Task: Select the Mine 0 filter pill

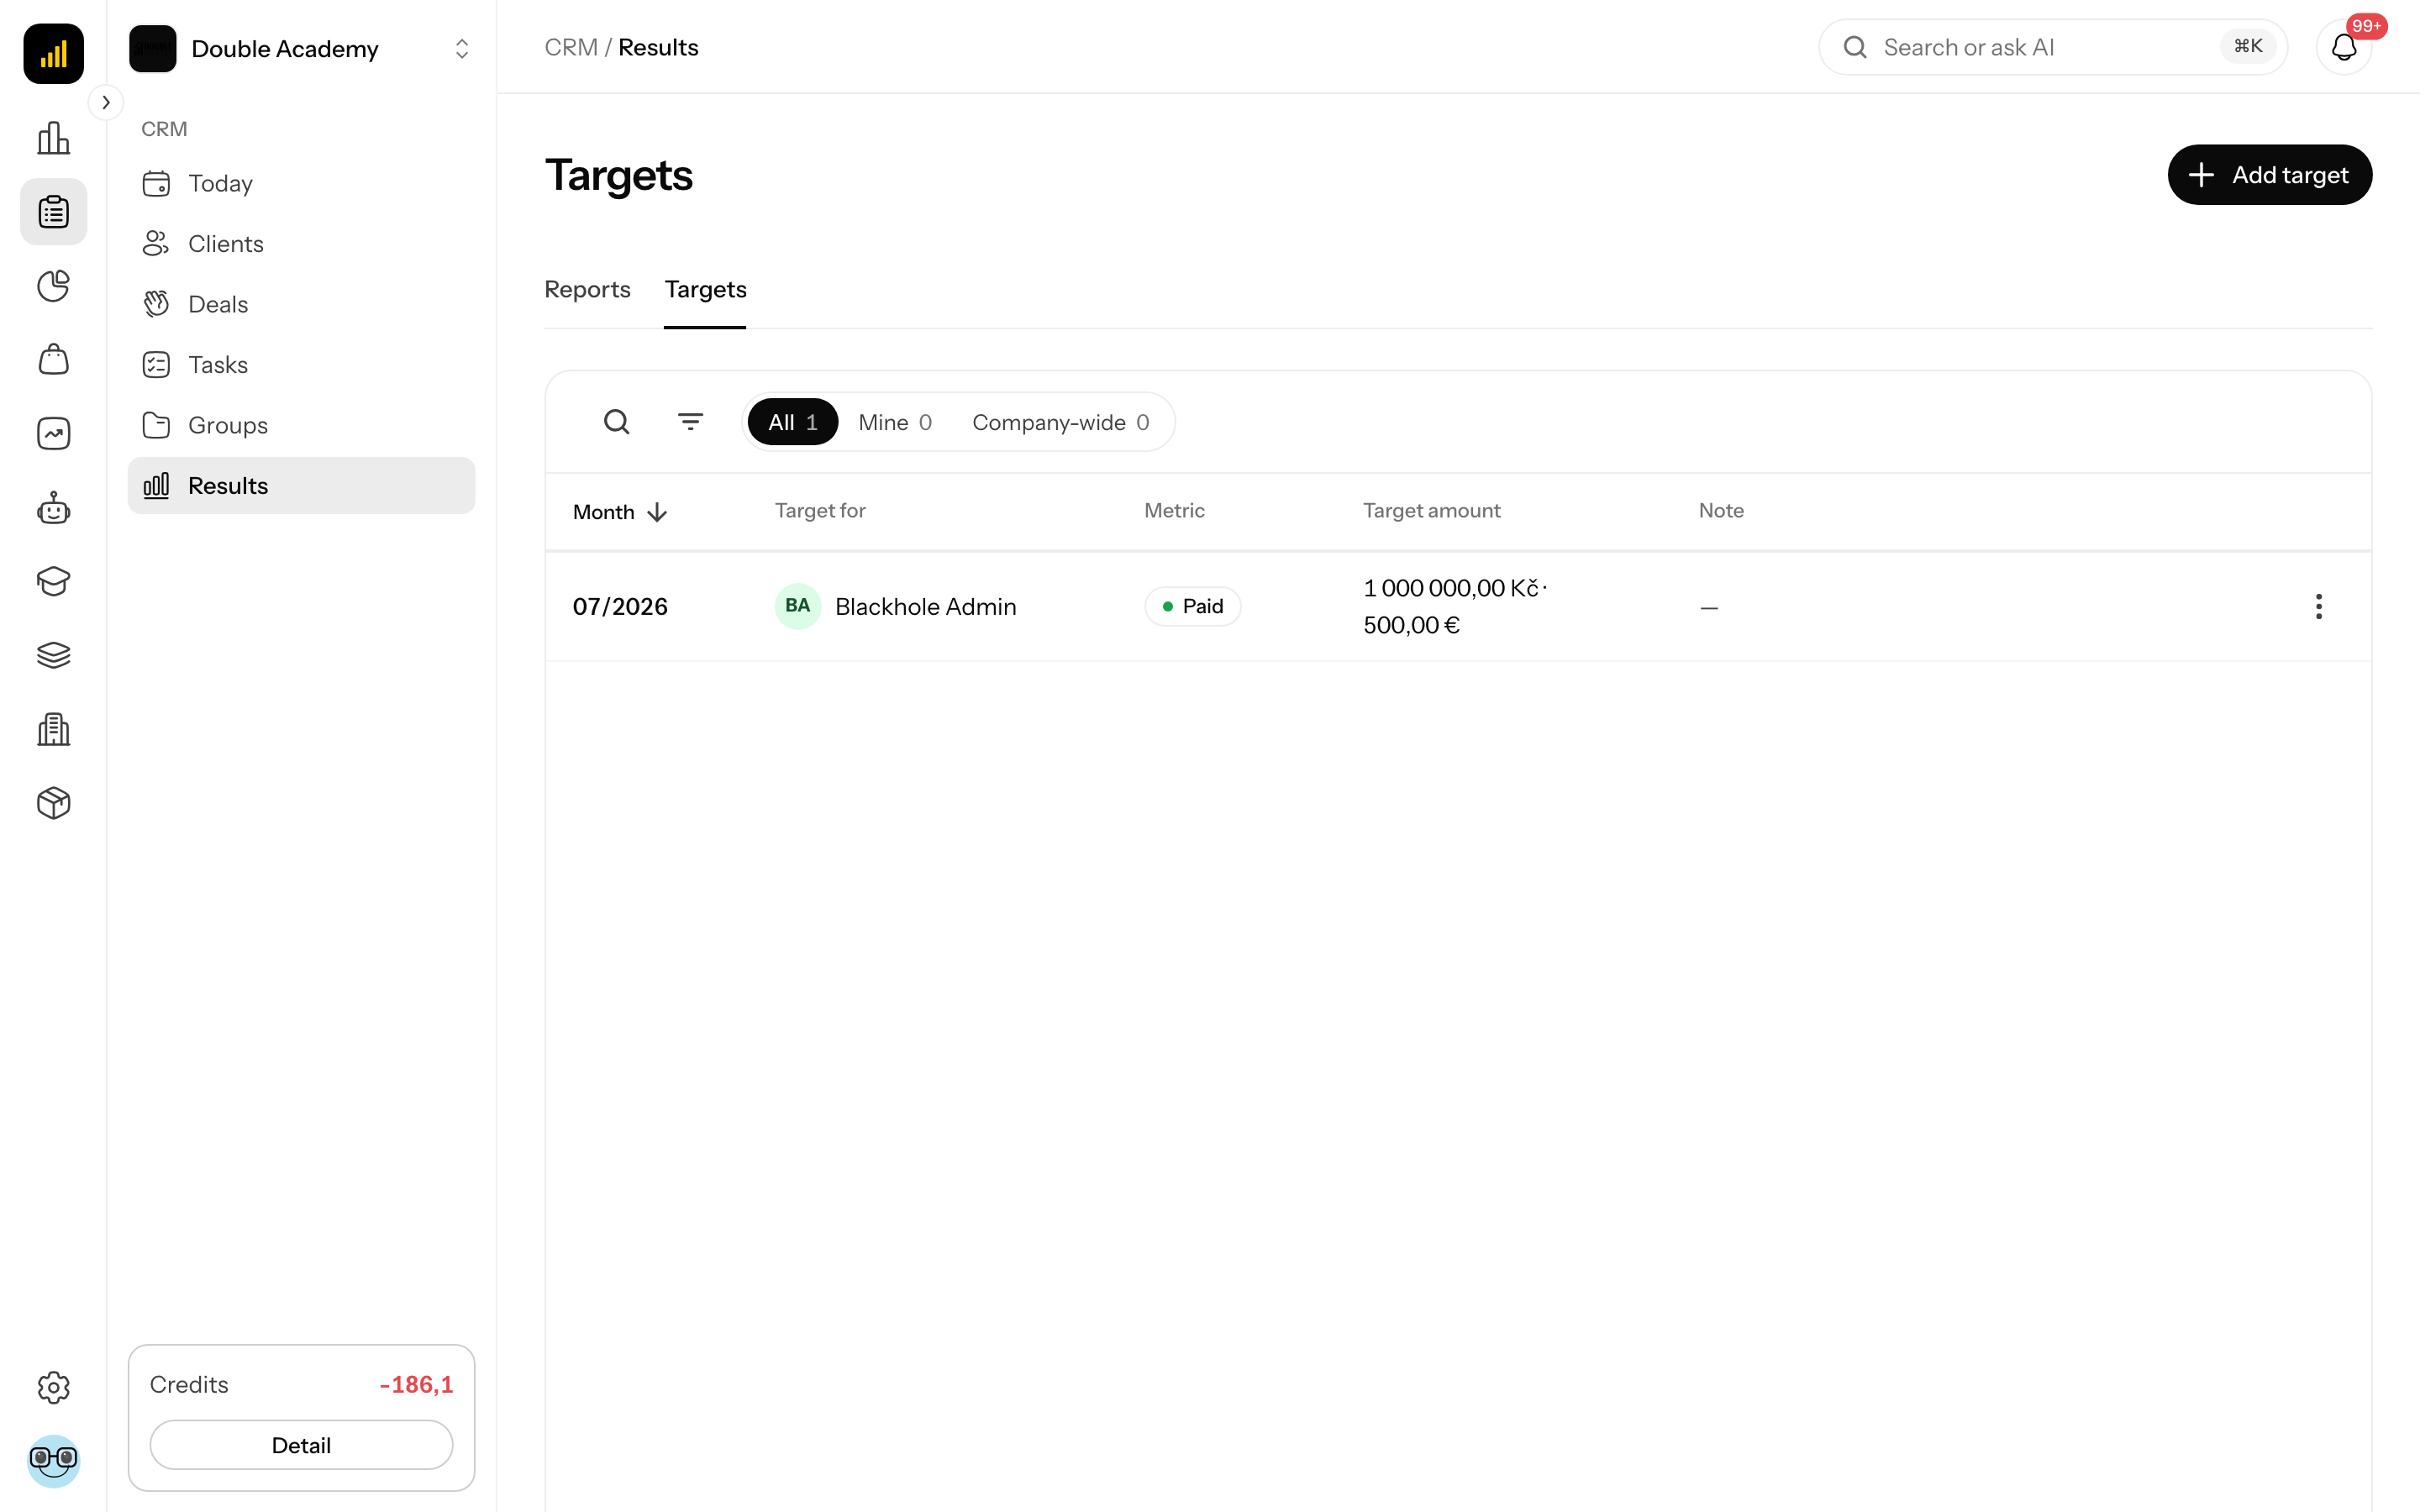Action: [895, 422]
